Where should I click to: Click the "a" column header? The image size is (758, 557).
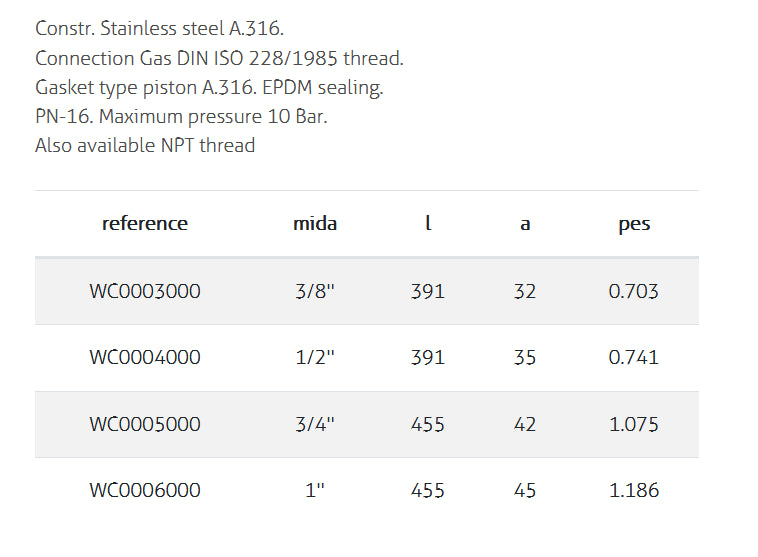pos(525,224)
